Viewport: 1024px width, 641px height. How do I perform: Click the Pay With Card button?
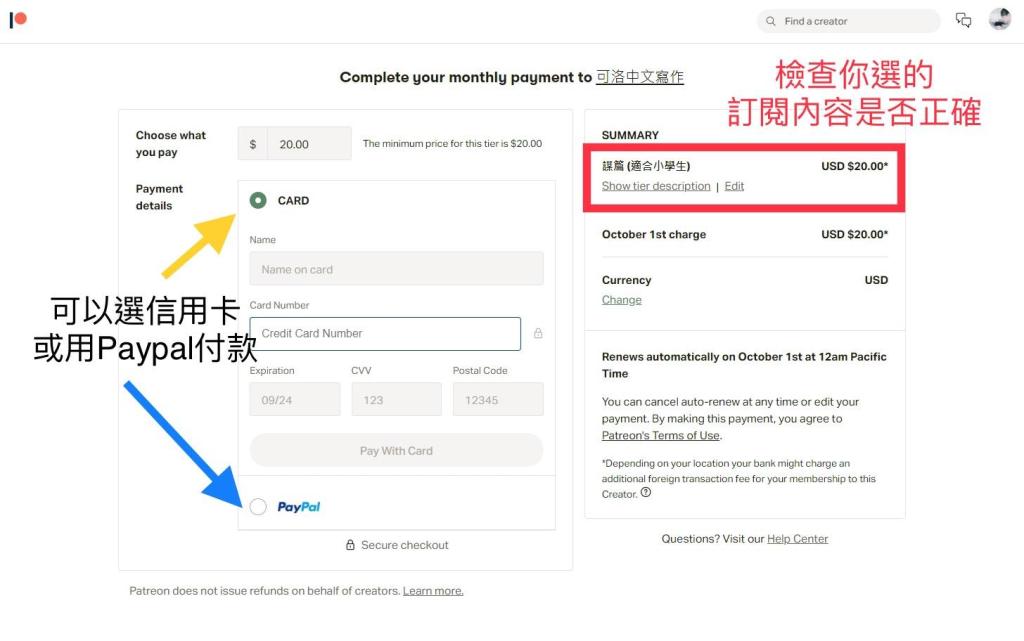coord(396,450)
